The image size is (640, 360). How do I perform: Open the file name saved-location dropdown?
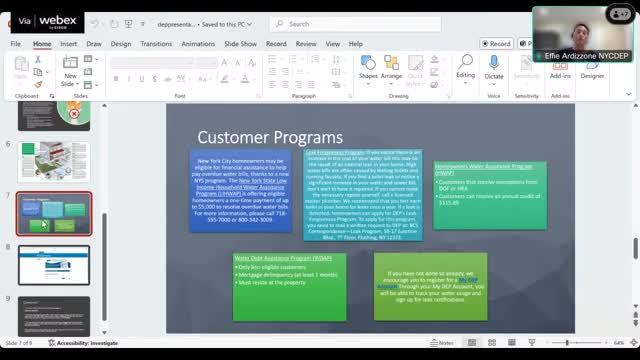click(249, 24)
